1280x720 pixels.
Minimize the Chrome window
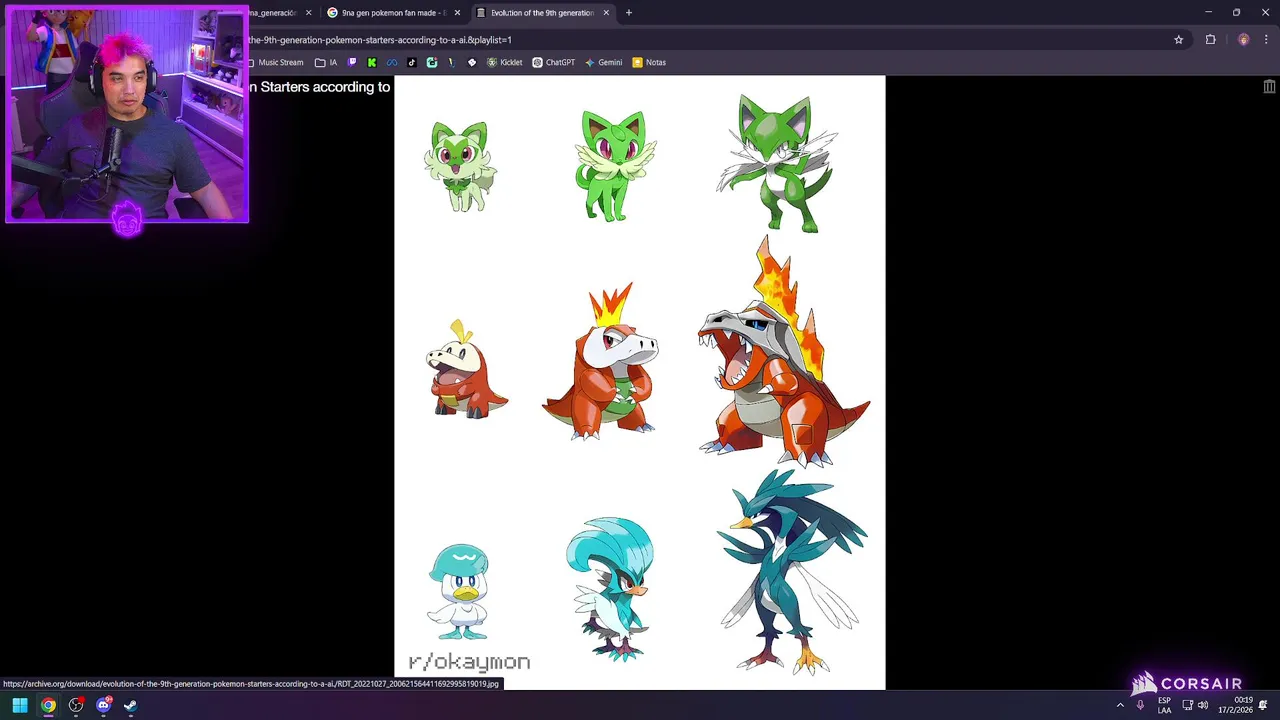point(1208,13)
